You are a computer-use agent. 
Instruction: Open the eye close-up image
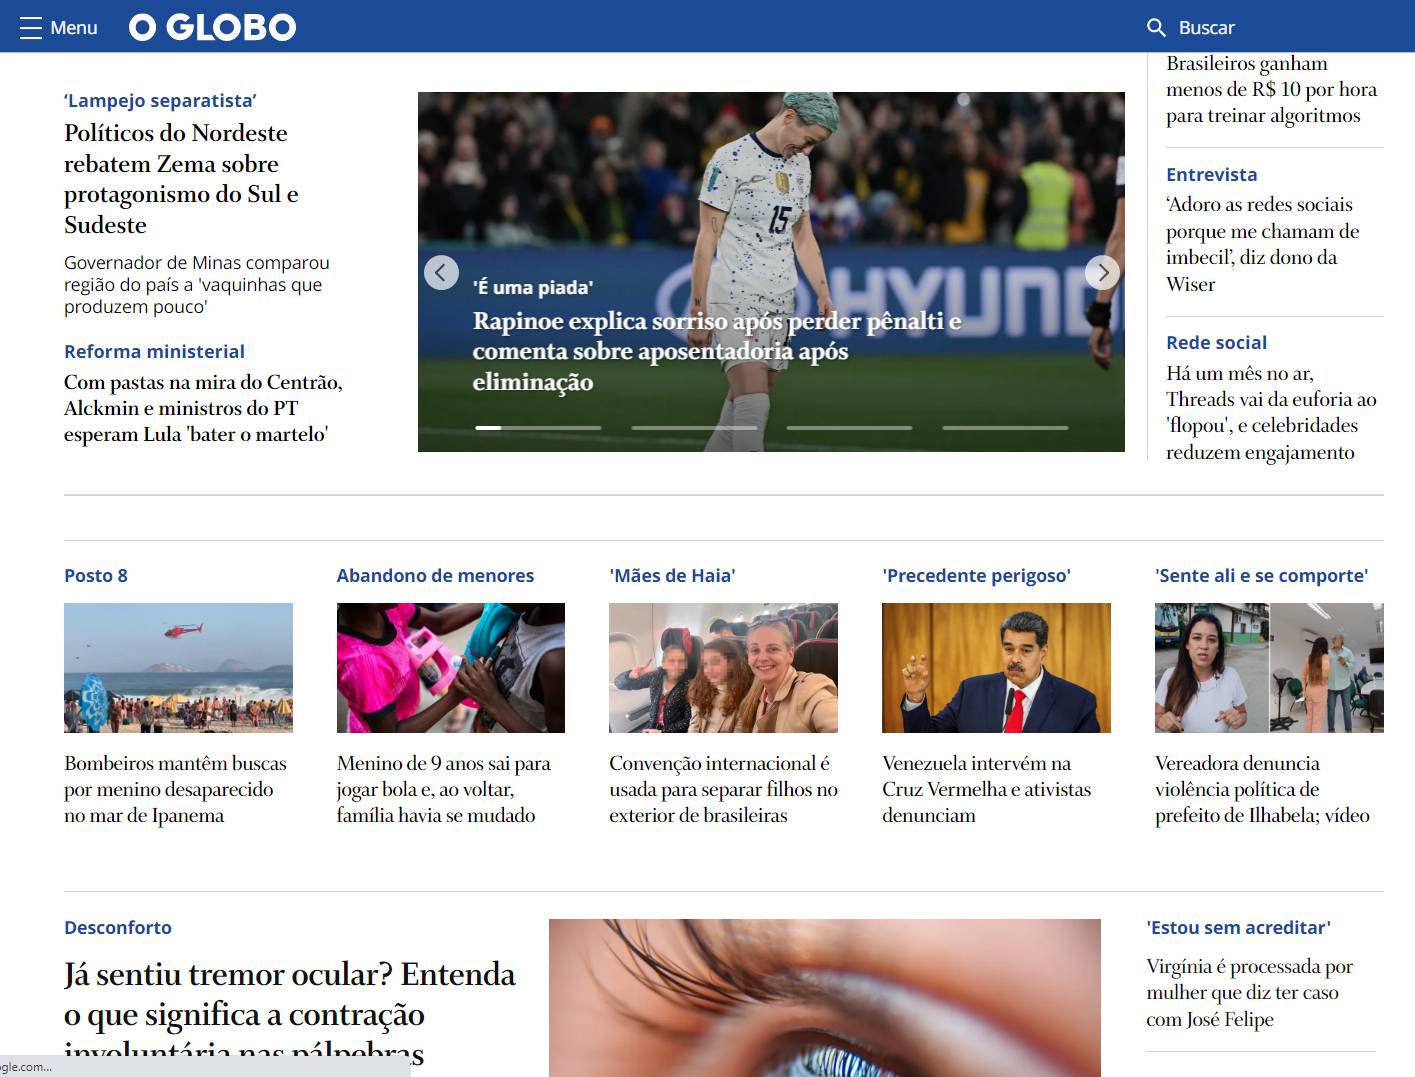[825, 998]
